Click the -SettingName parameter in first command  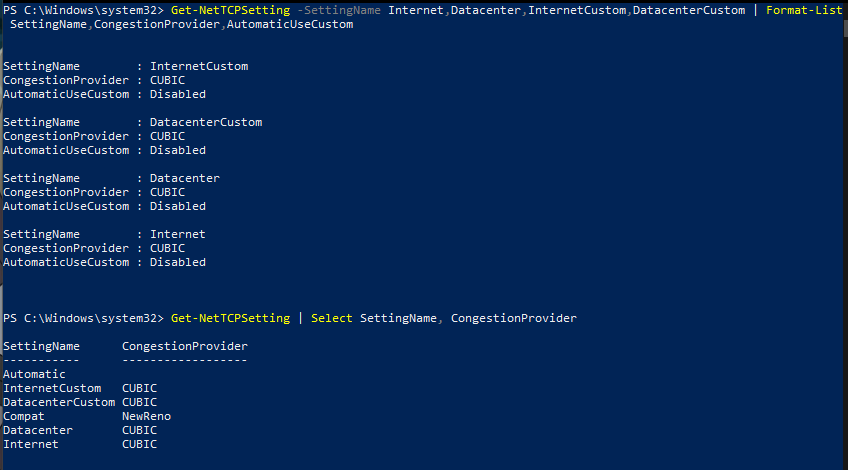click(x=339, y=10)
